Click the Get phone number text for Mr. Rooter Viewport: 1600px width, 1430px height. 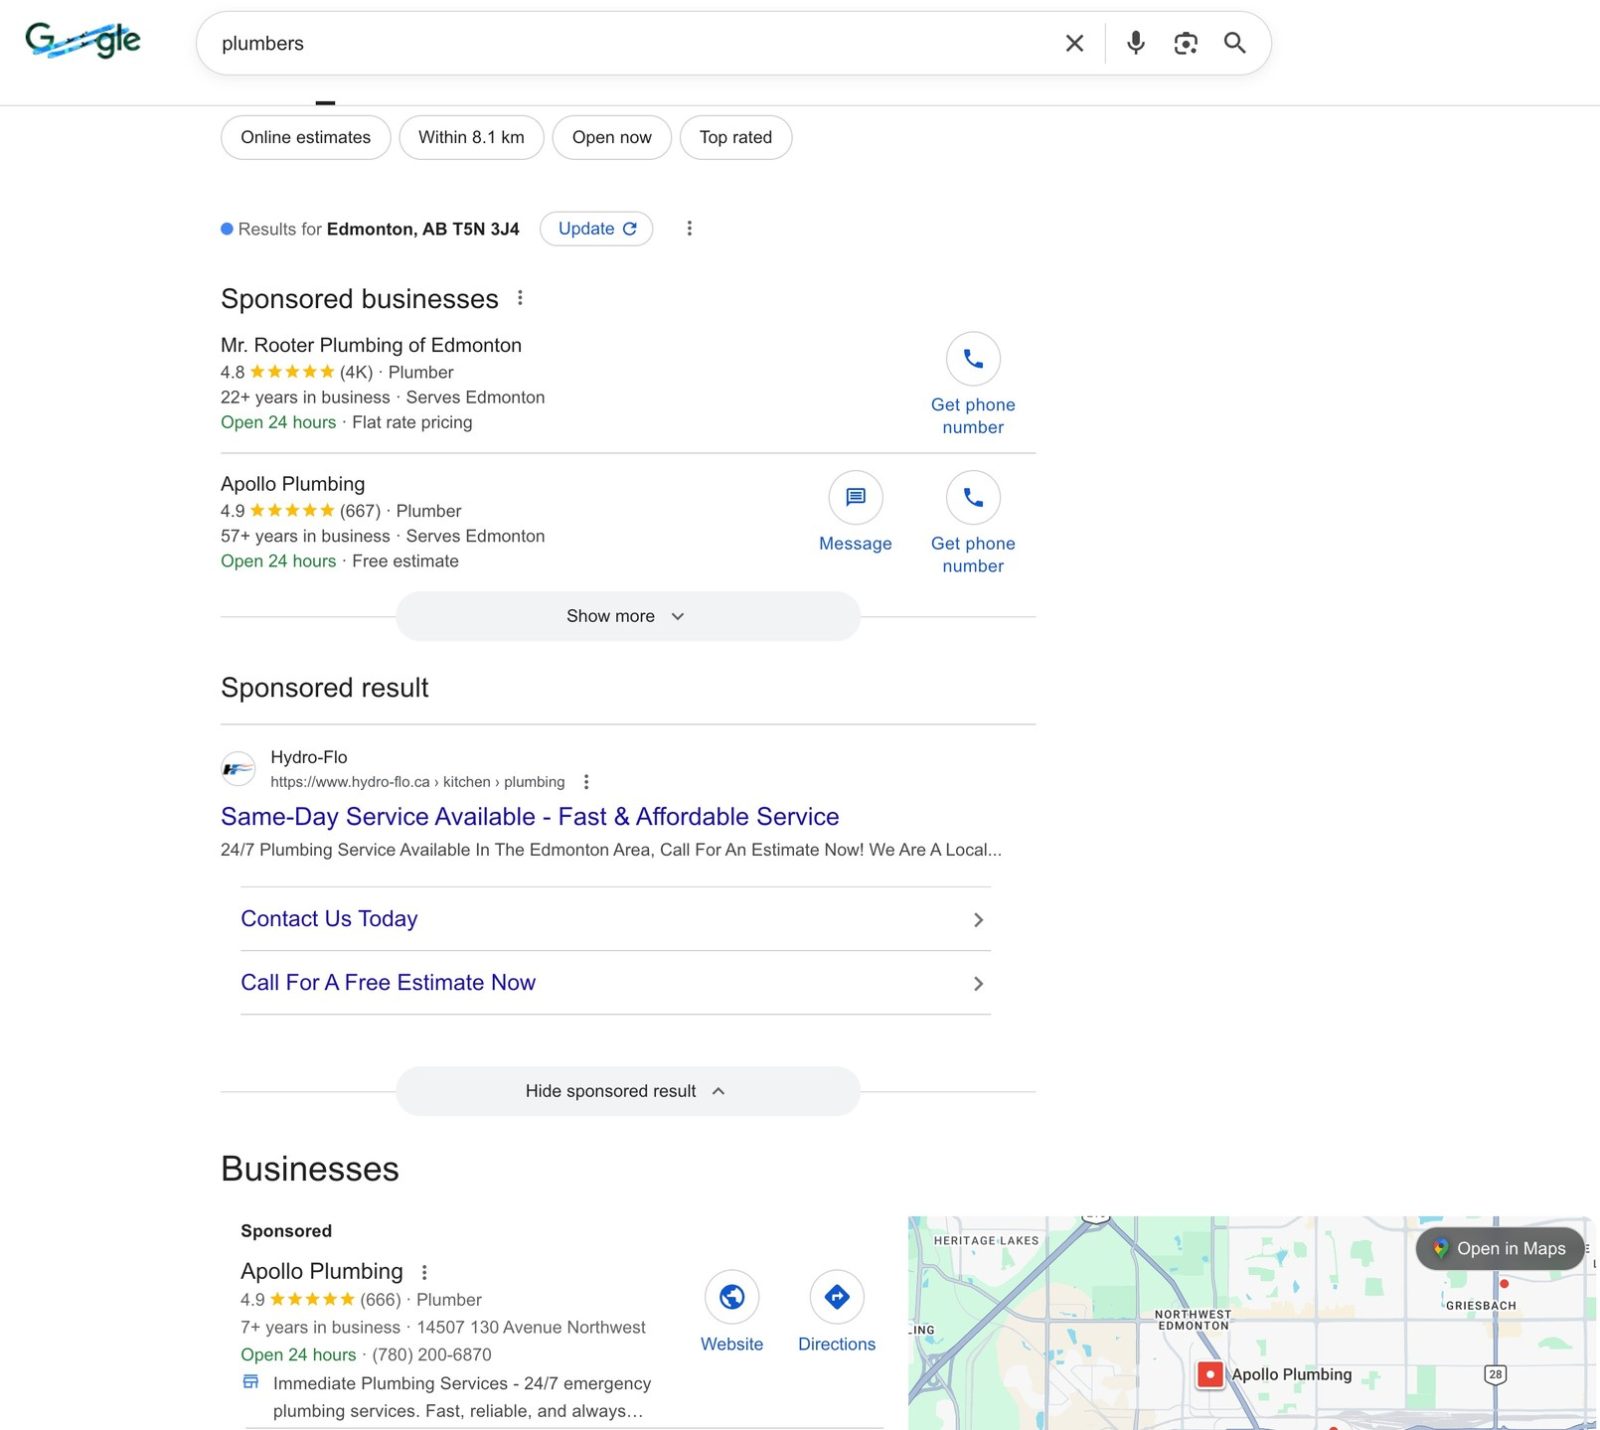point(973,416)
